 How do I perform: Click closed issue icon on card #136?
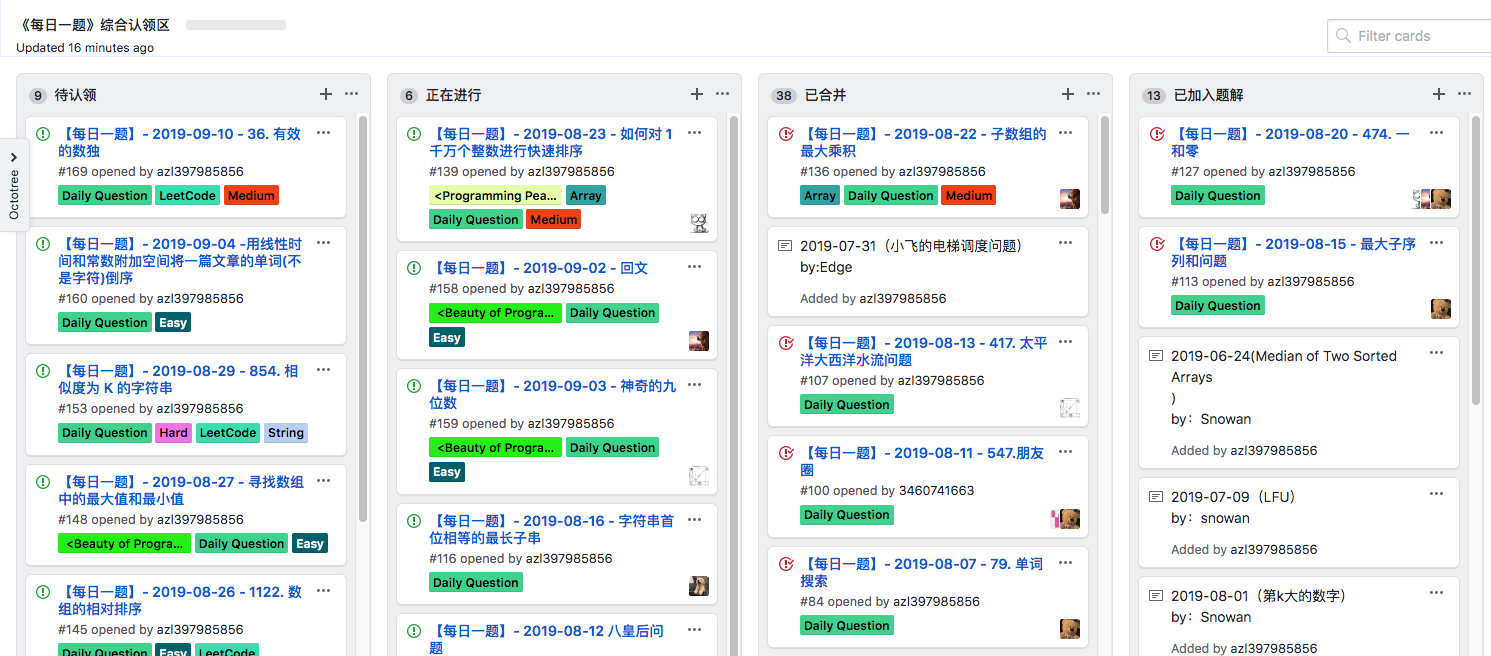click(x=786, y=133)
